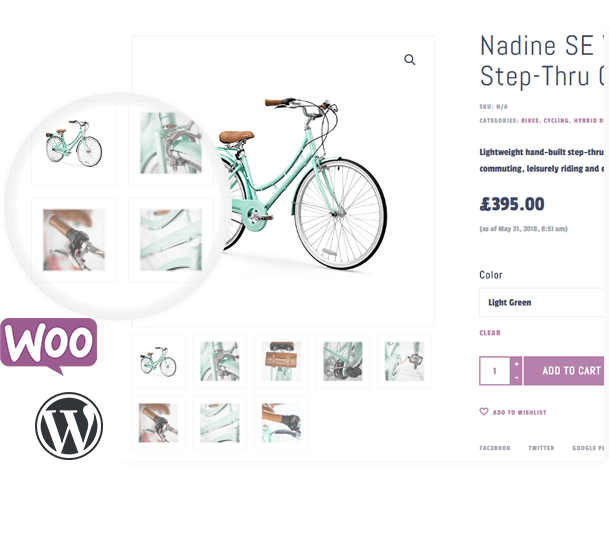This screenshot has width=609, height=557.
Task: Click the quantity input field
Action: click(x=495, y=371)
